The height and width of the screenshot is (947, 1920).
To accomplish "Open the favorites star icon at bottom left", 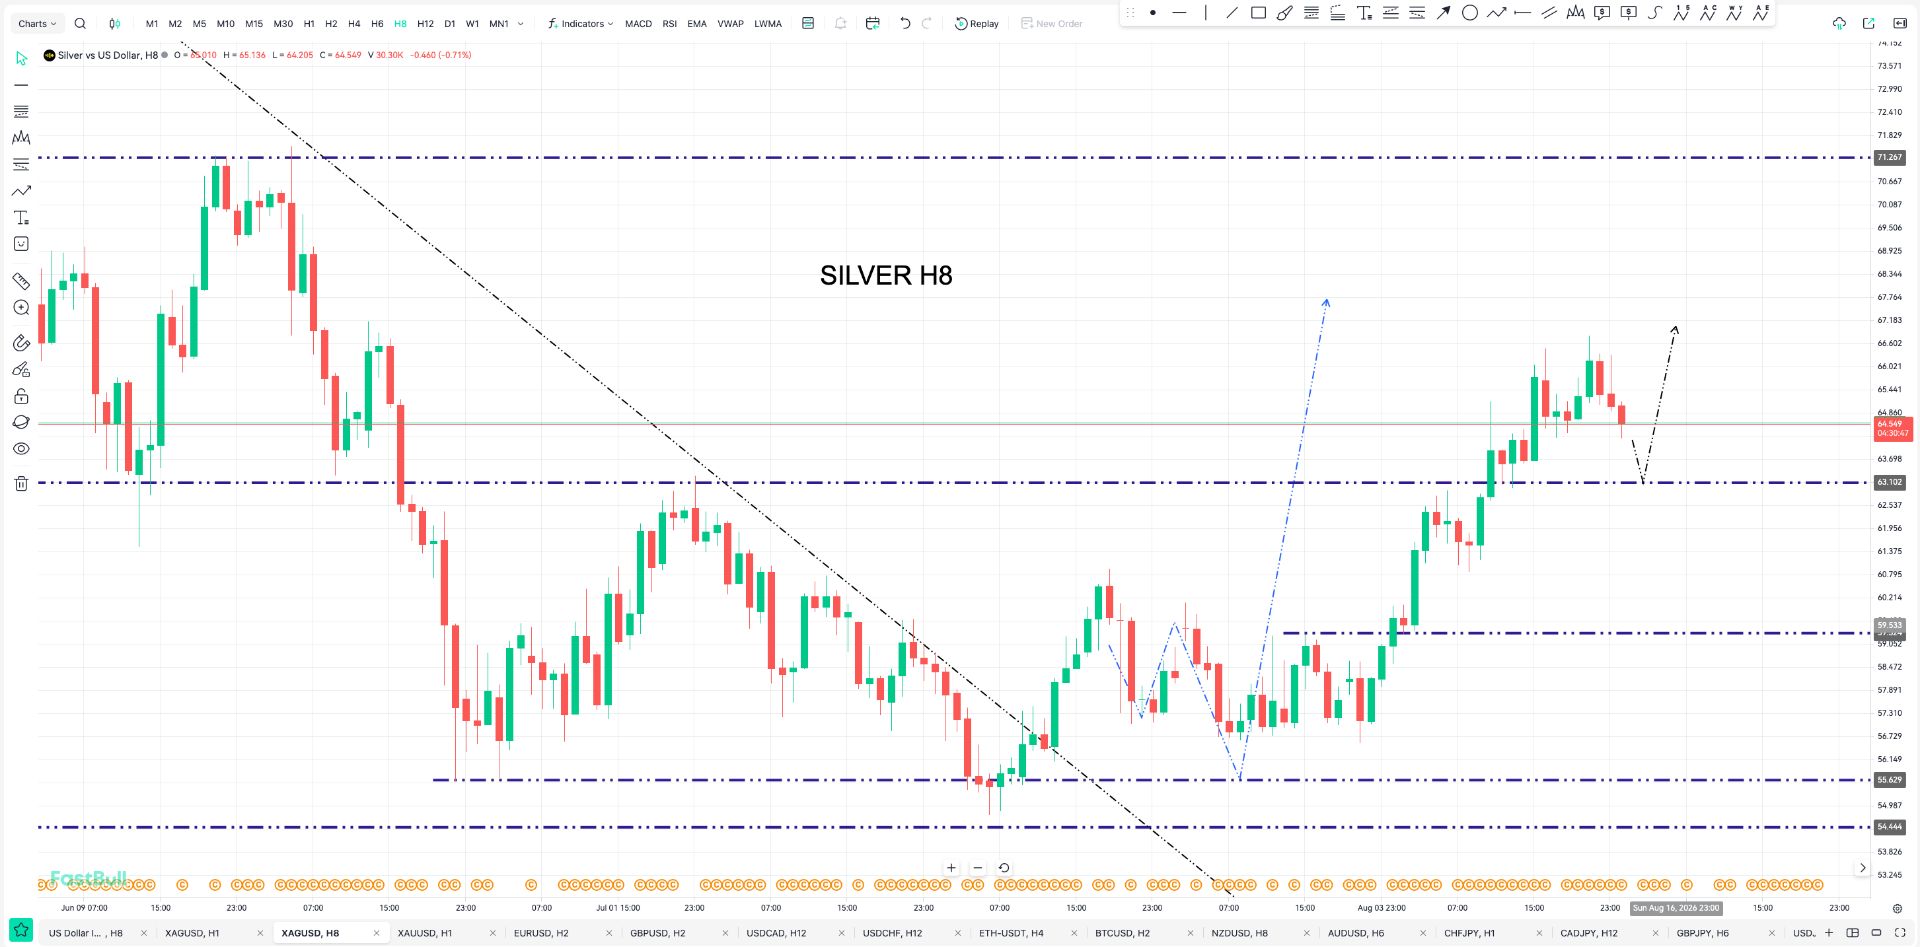I will [21, 931].
